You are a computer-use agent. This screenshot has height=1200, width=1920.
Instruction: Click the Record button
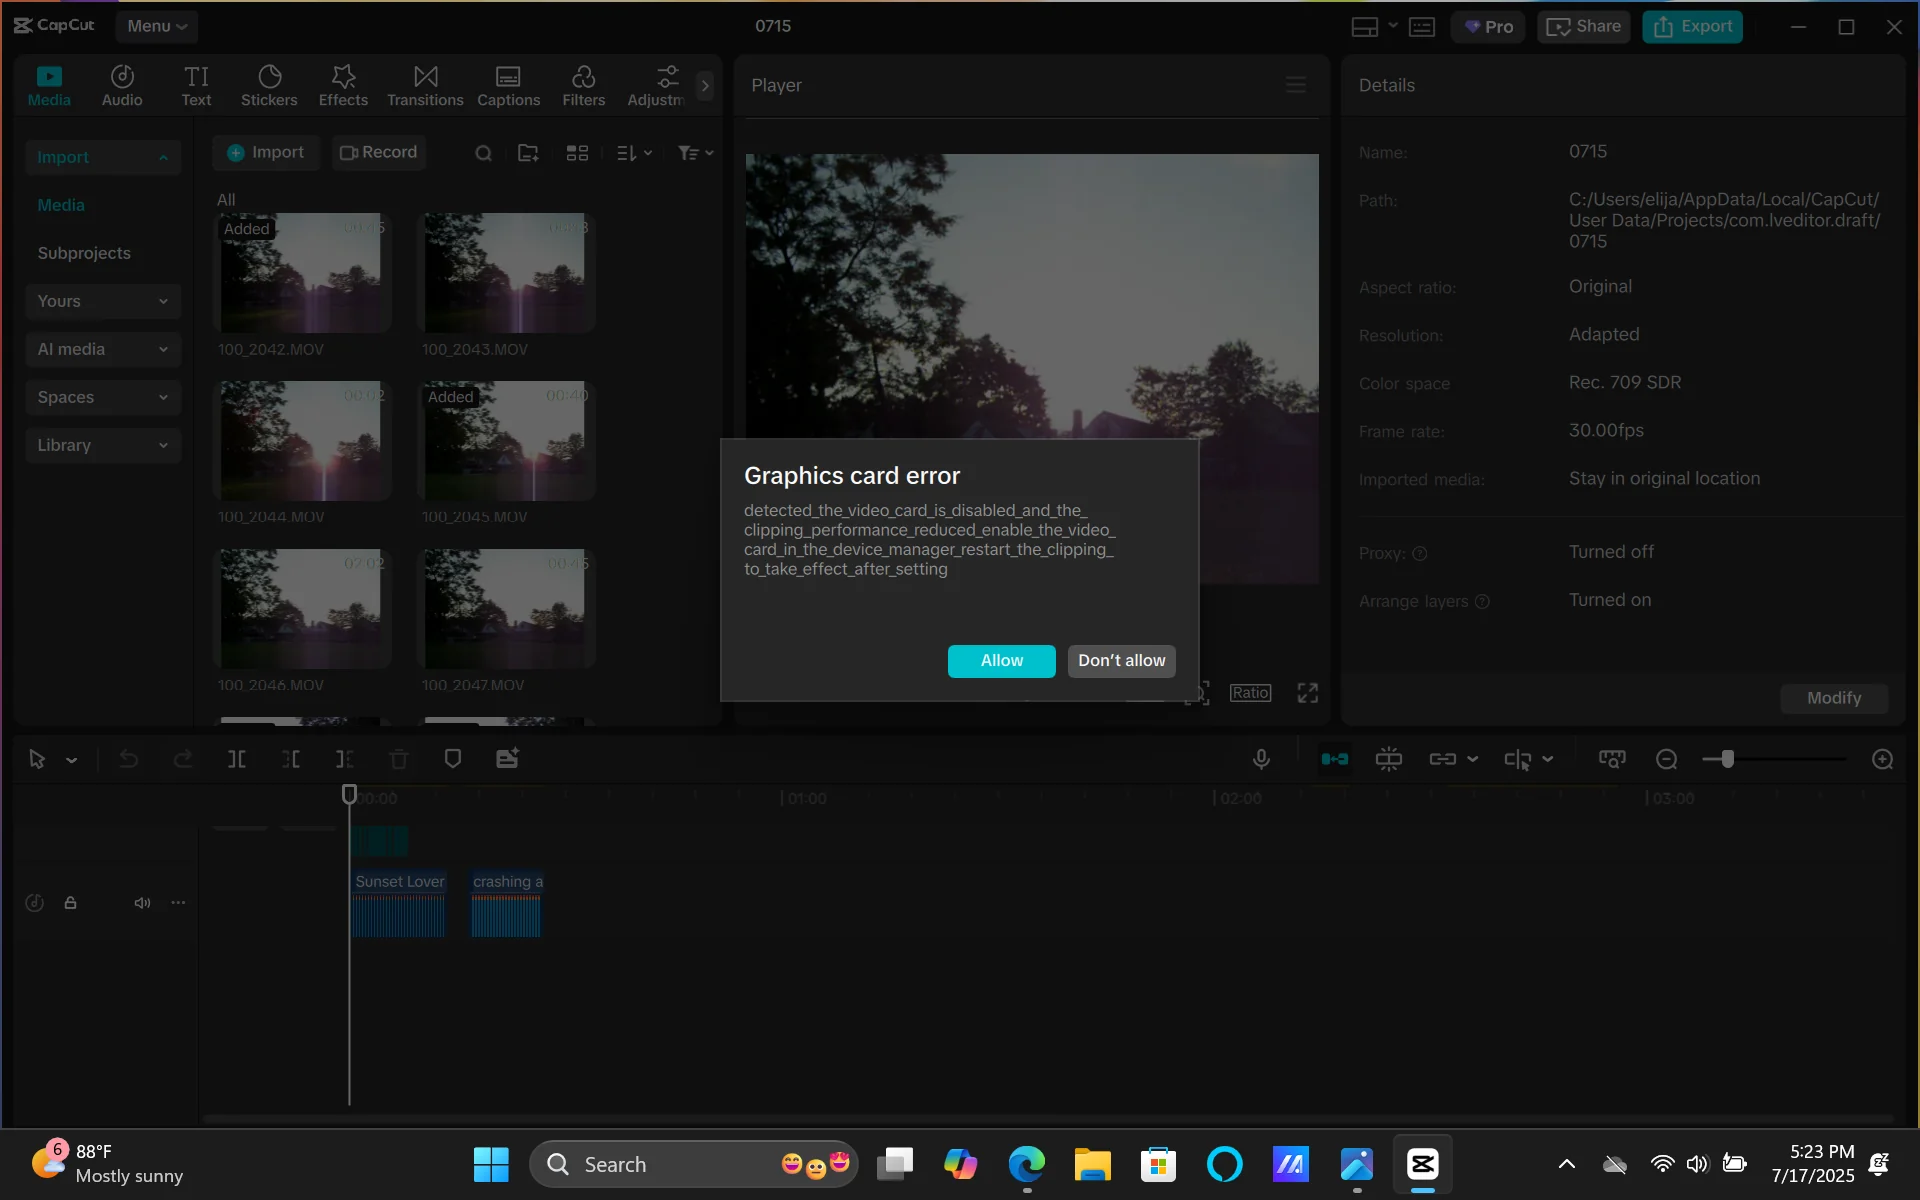click(379, 152)
